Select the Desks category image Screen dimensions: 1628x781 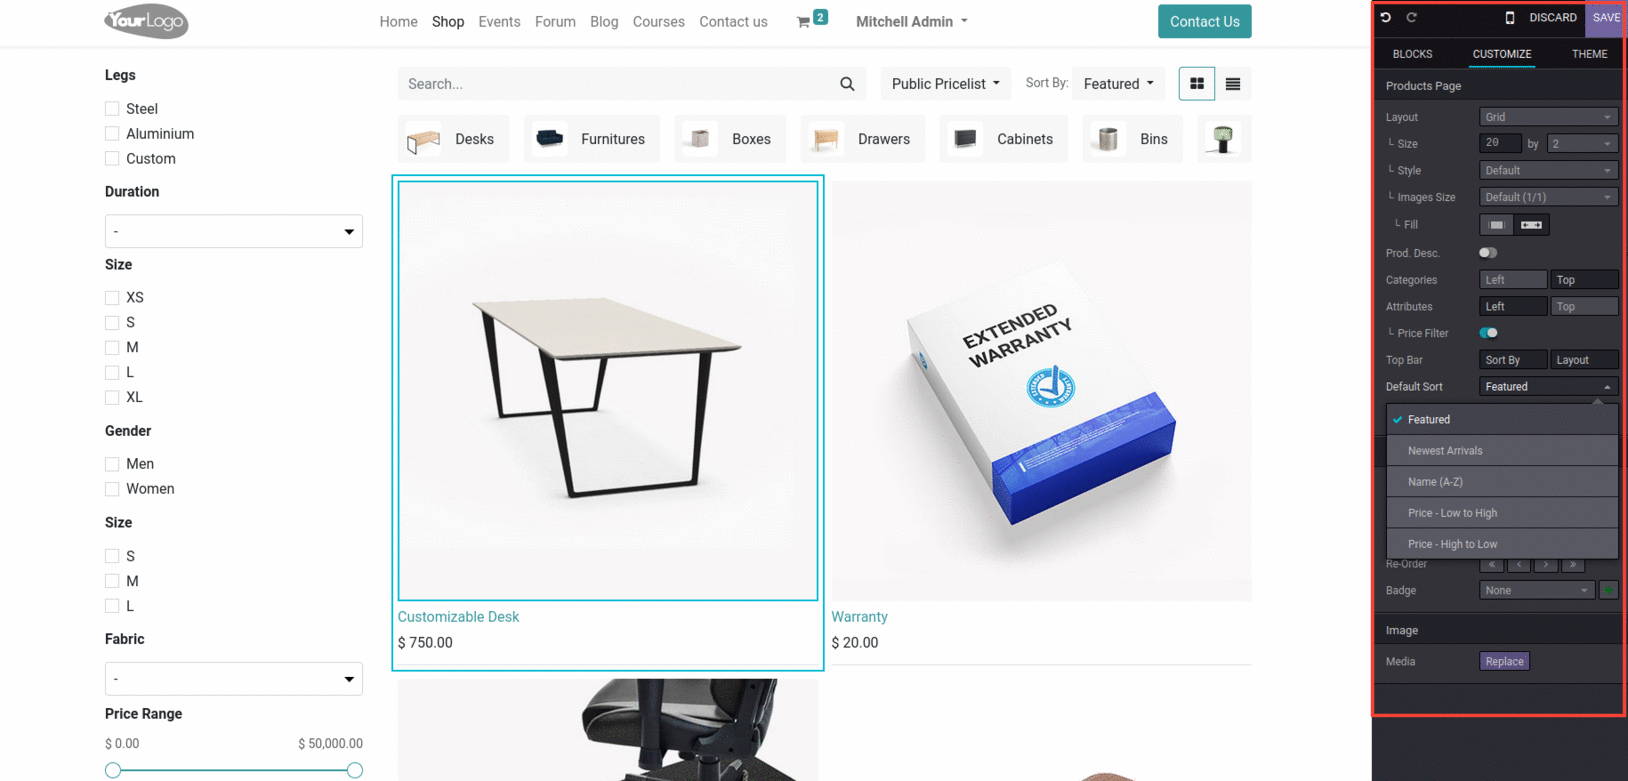424,140
